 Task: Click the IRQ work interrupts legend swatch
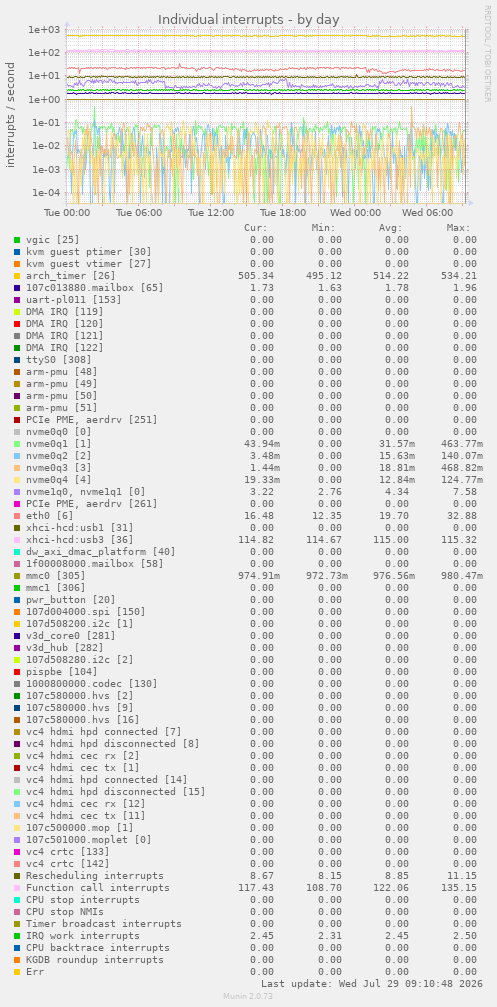click(x=17, y=936)
